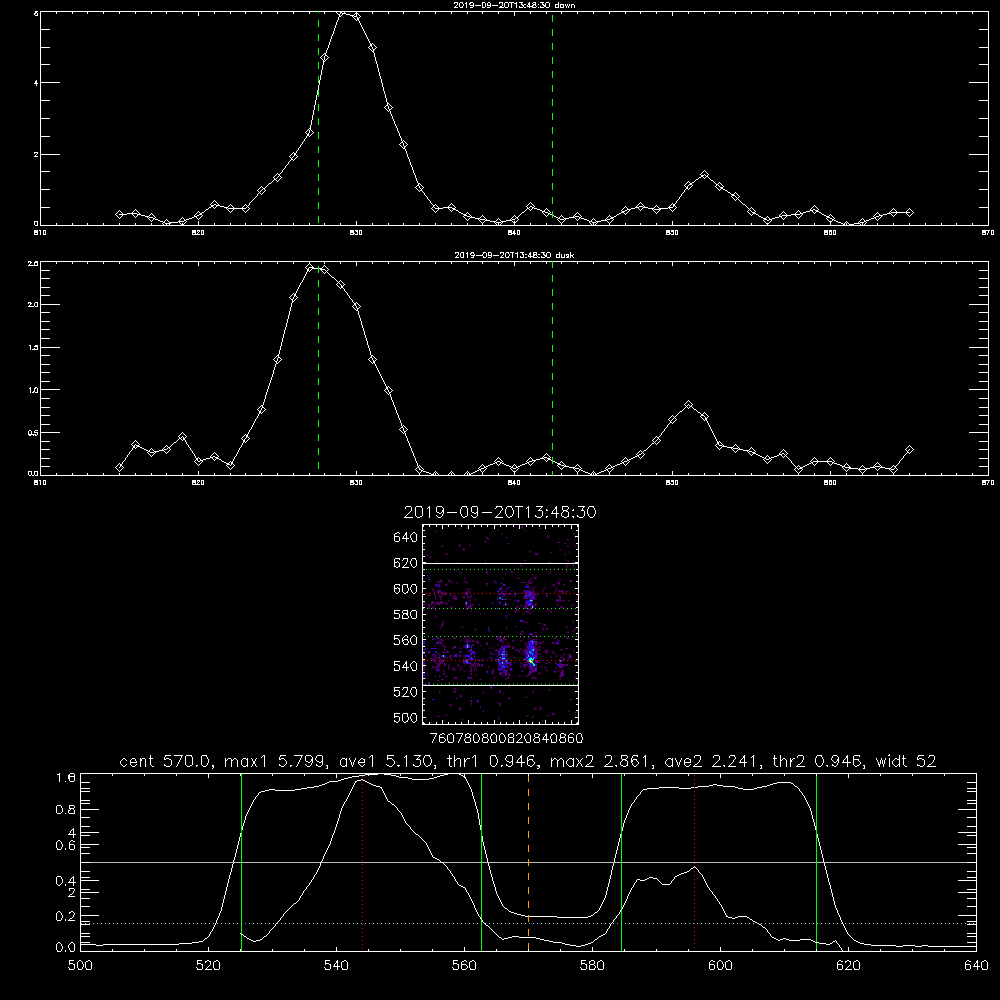Click the left green dashed line in dawn plot

pos(318,119)
